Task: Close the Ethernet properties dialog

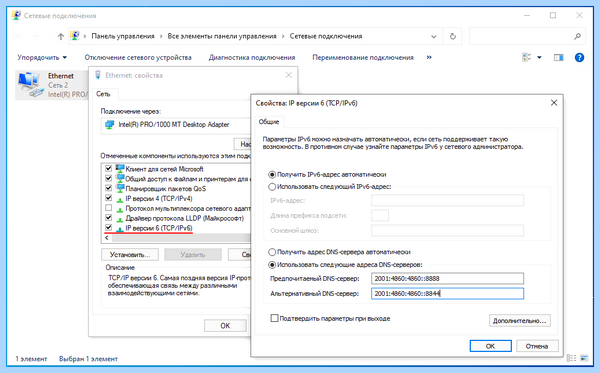Action: (x=289, y=75)
